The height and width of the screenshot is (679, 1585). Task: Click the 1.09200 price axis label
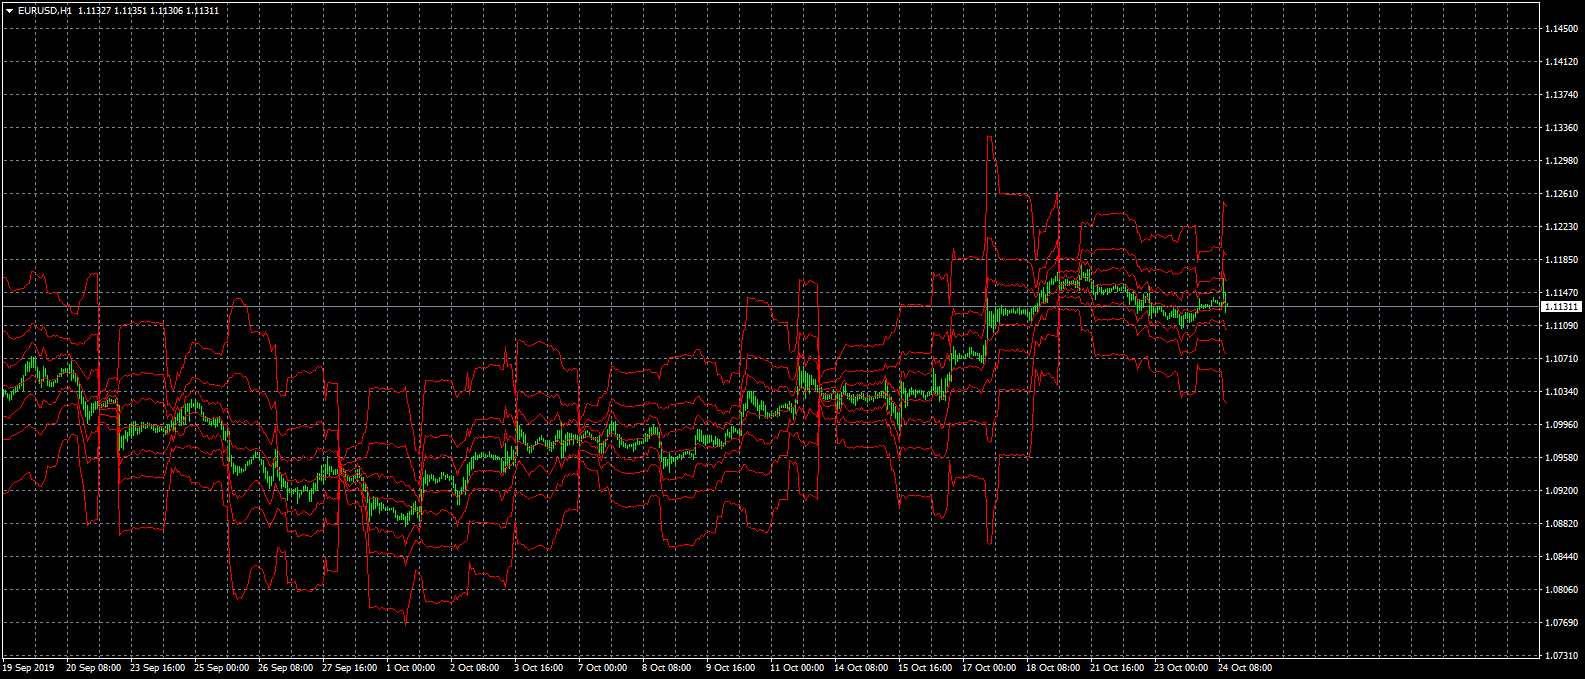pos(1562,491)
